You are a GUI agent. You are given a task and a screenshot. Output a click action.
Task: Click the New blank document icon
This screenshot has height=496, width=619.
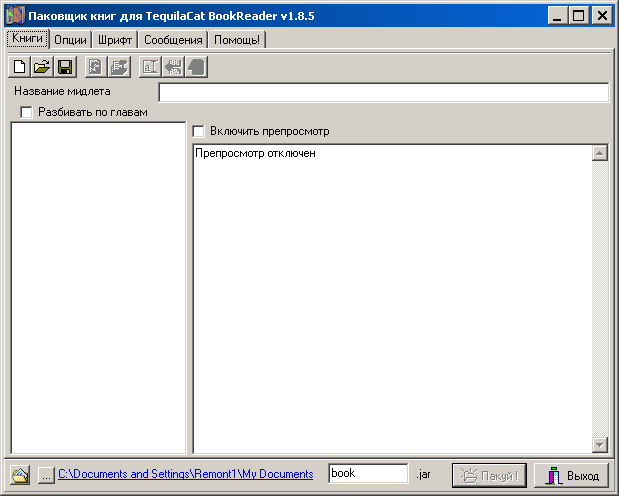(x=19, y=67)
